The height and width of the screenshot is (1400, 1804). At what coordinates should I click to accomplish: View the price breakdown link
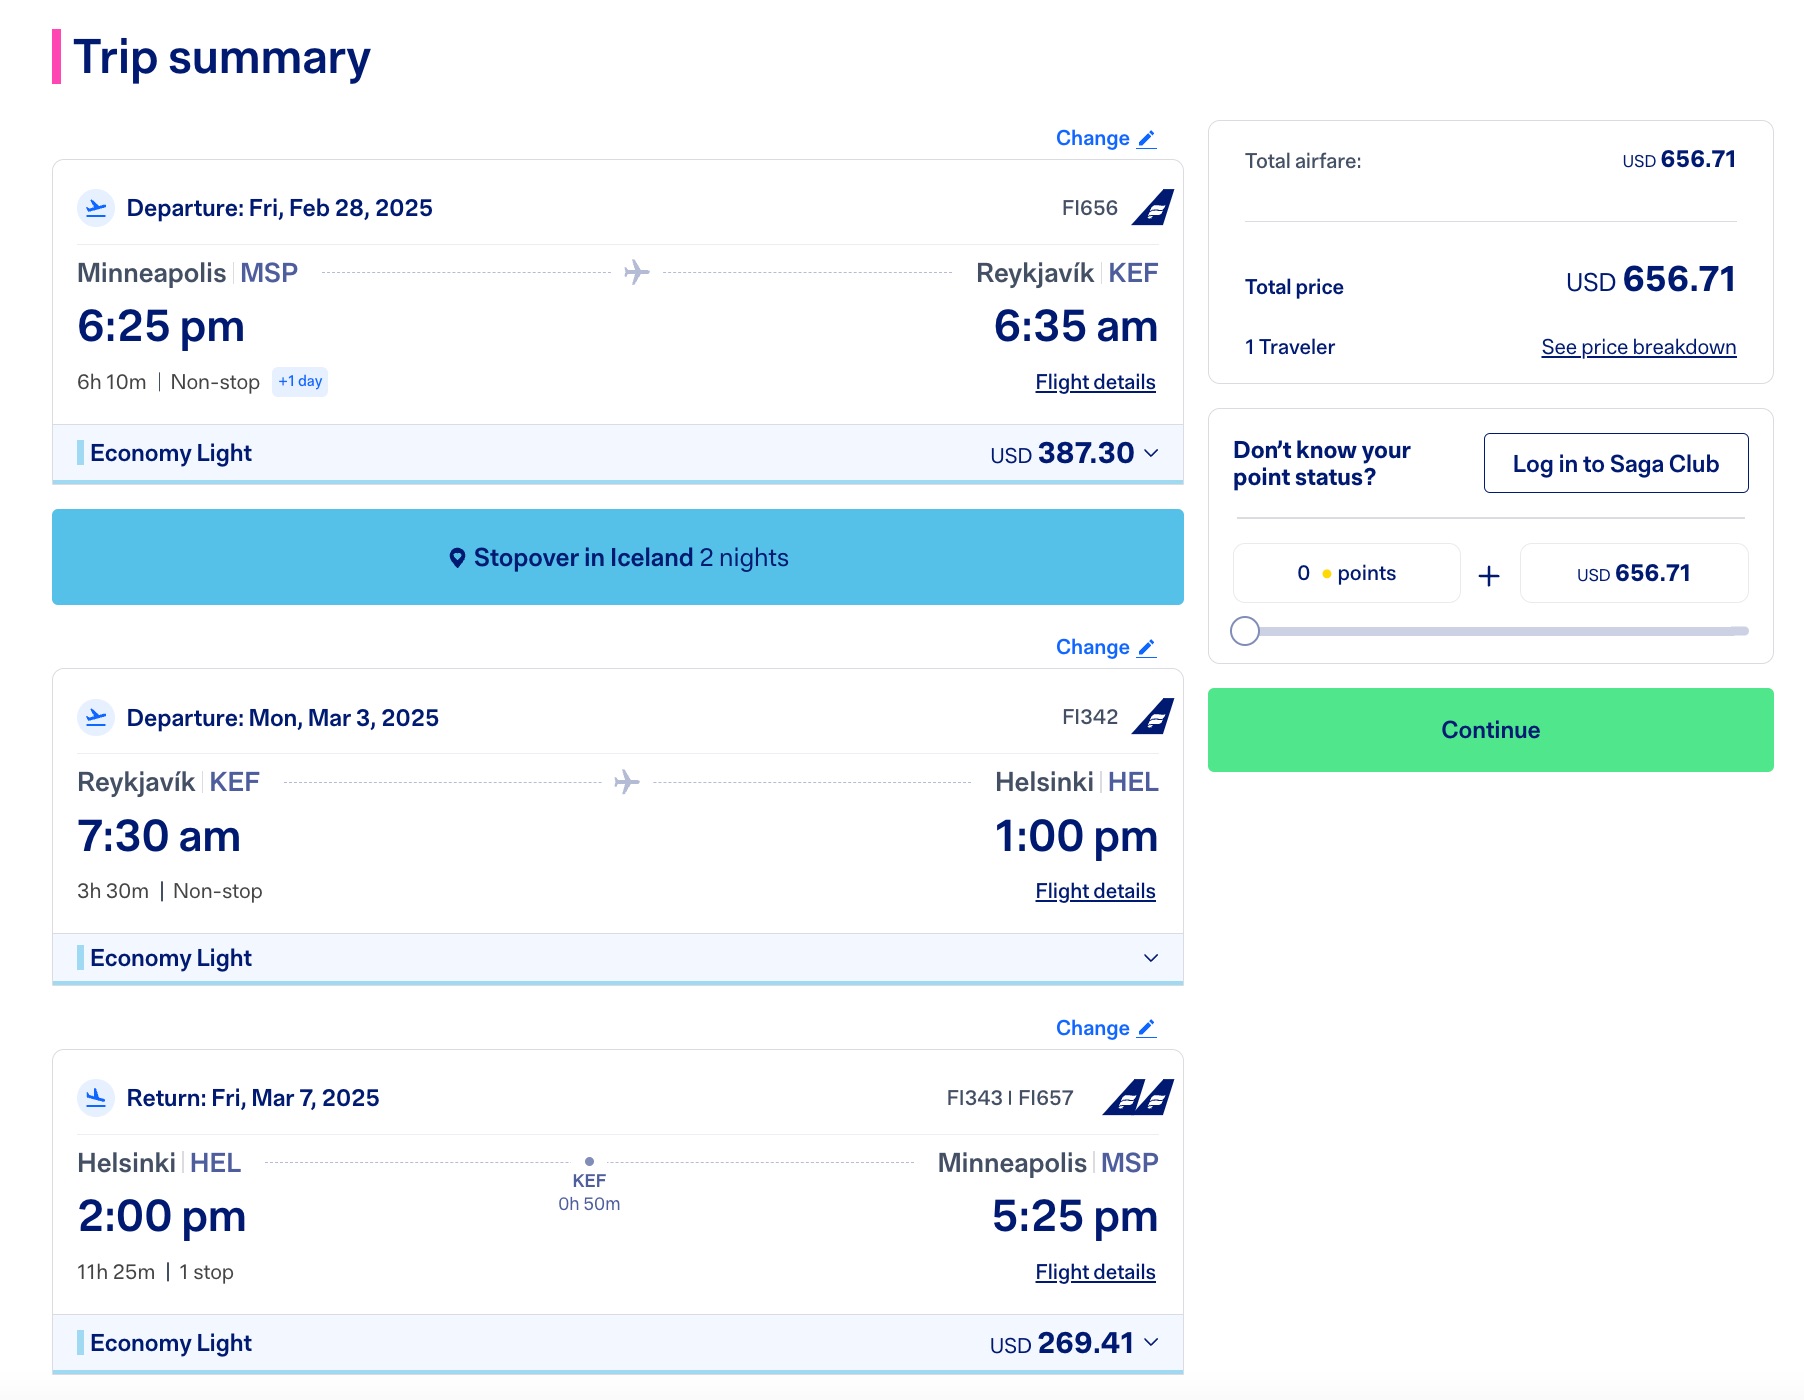pos(1638,346)
